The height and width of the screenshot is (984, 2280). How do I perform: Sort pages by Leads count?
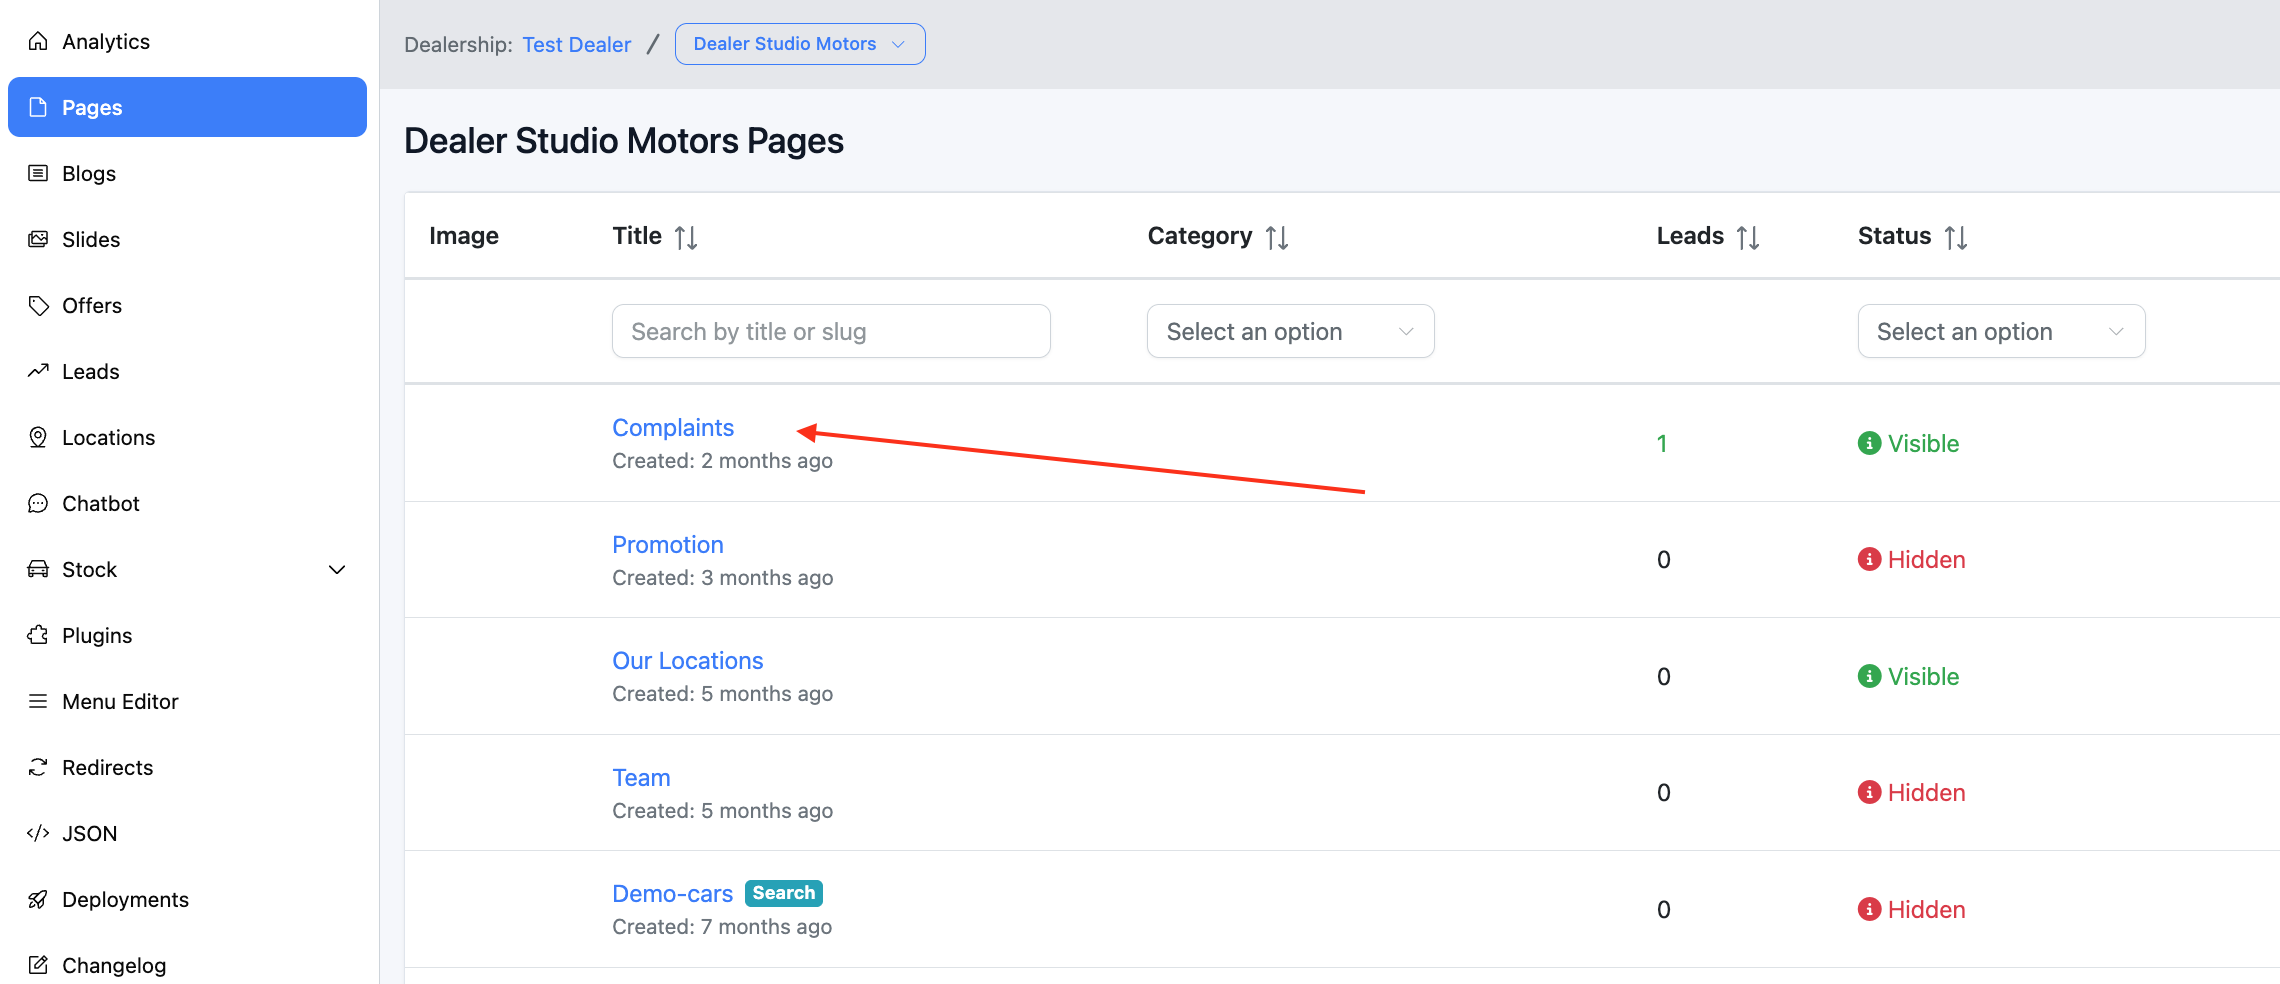point(1747,237)
